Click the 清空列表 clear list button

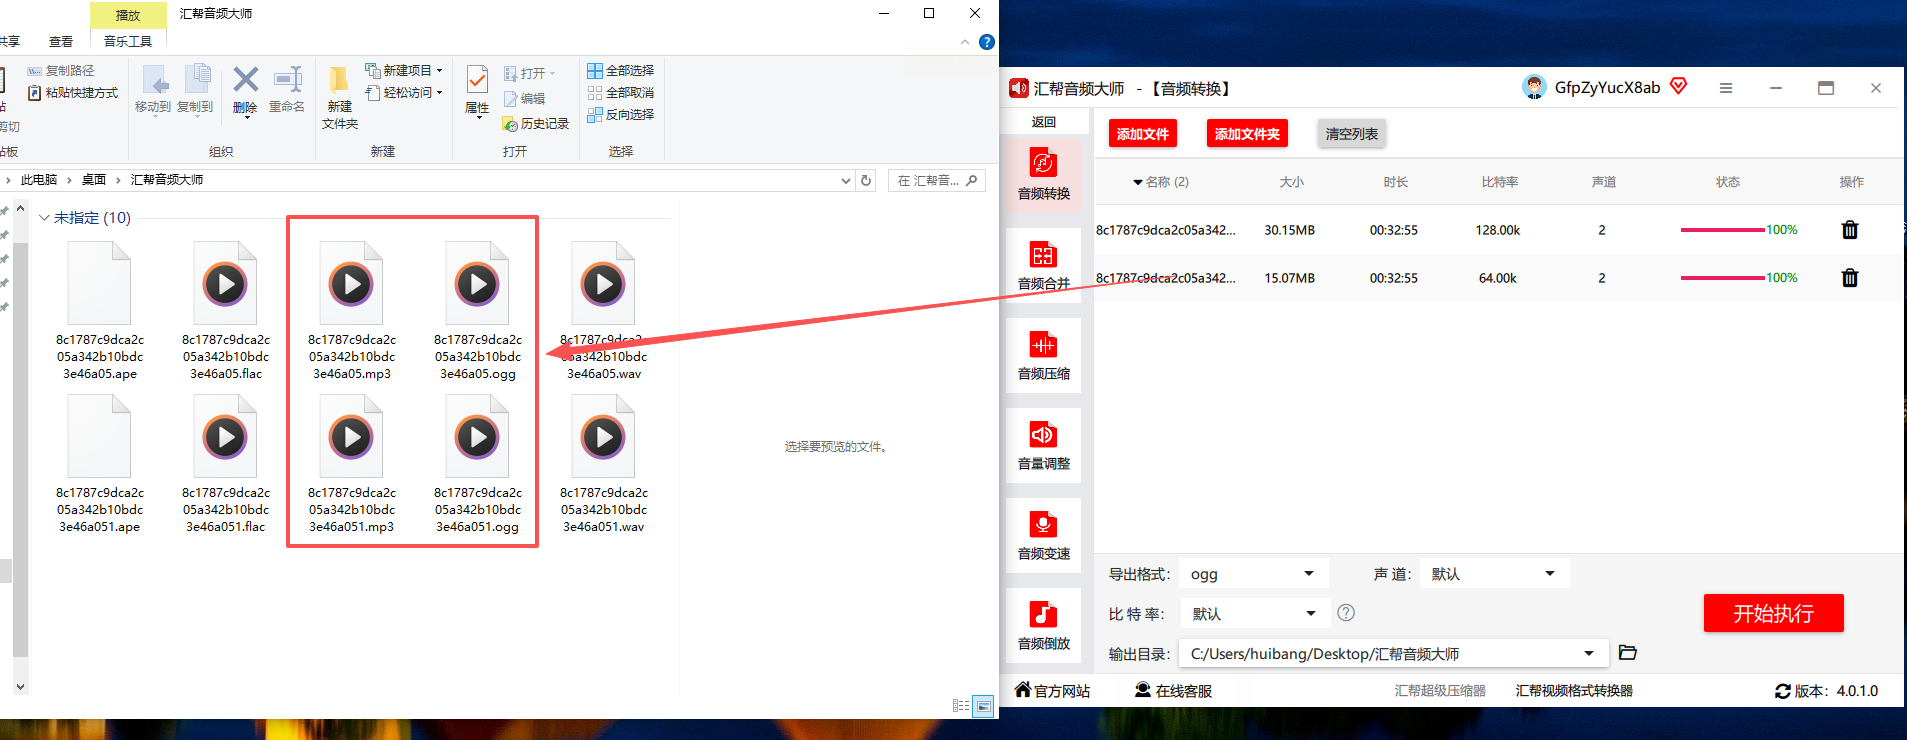coord(1352,134)
